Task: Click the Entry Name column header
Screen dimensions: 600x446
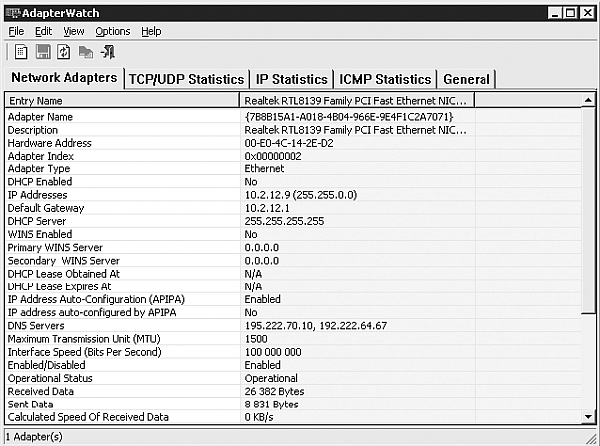Action: 121,101
